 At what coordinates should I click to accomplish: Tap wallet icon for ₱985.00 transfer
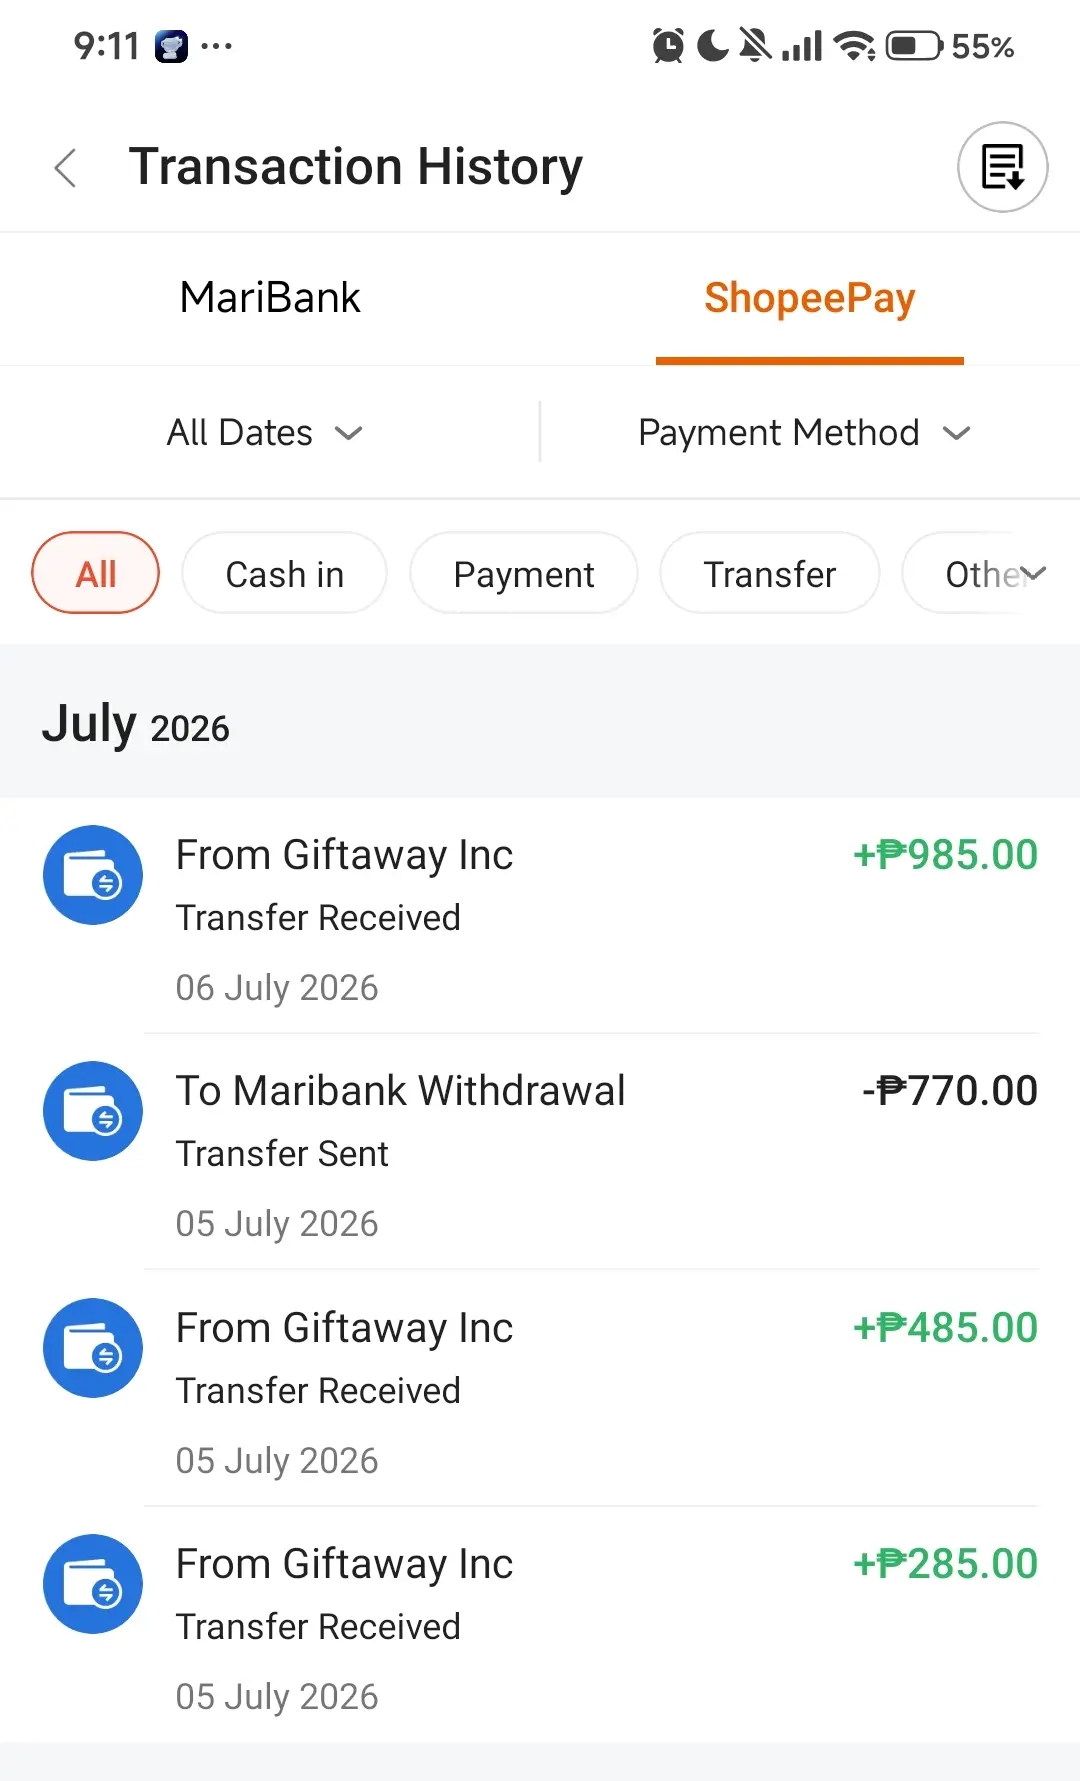click(93, 875)
